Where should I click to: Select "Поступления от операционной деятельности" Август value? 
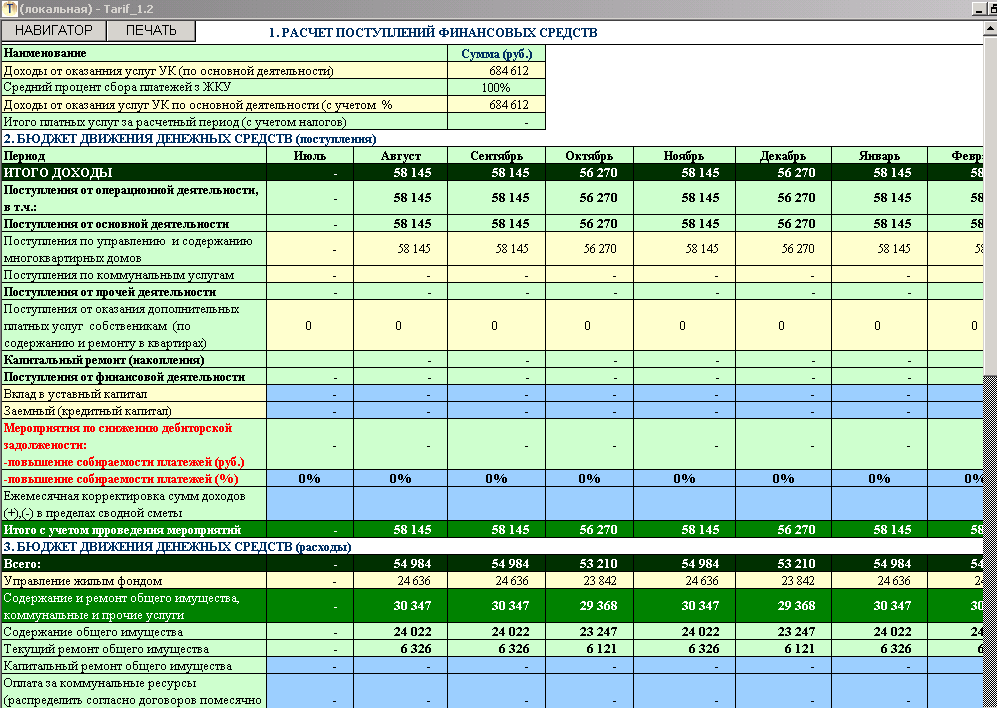tap(401, 198)
